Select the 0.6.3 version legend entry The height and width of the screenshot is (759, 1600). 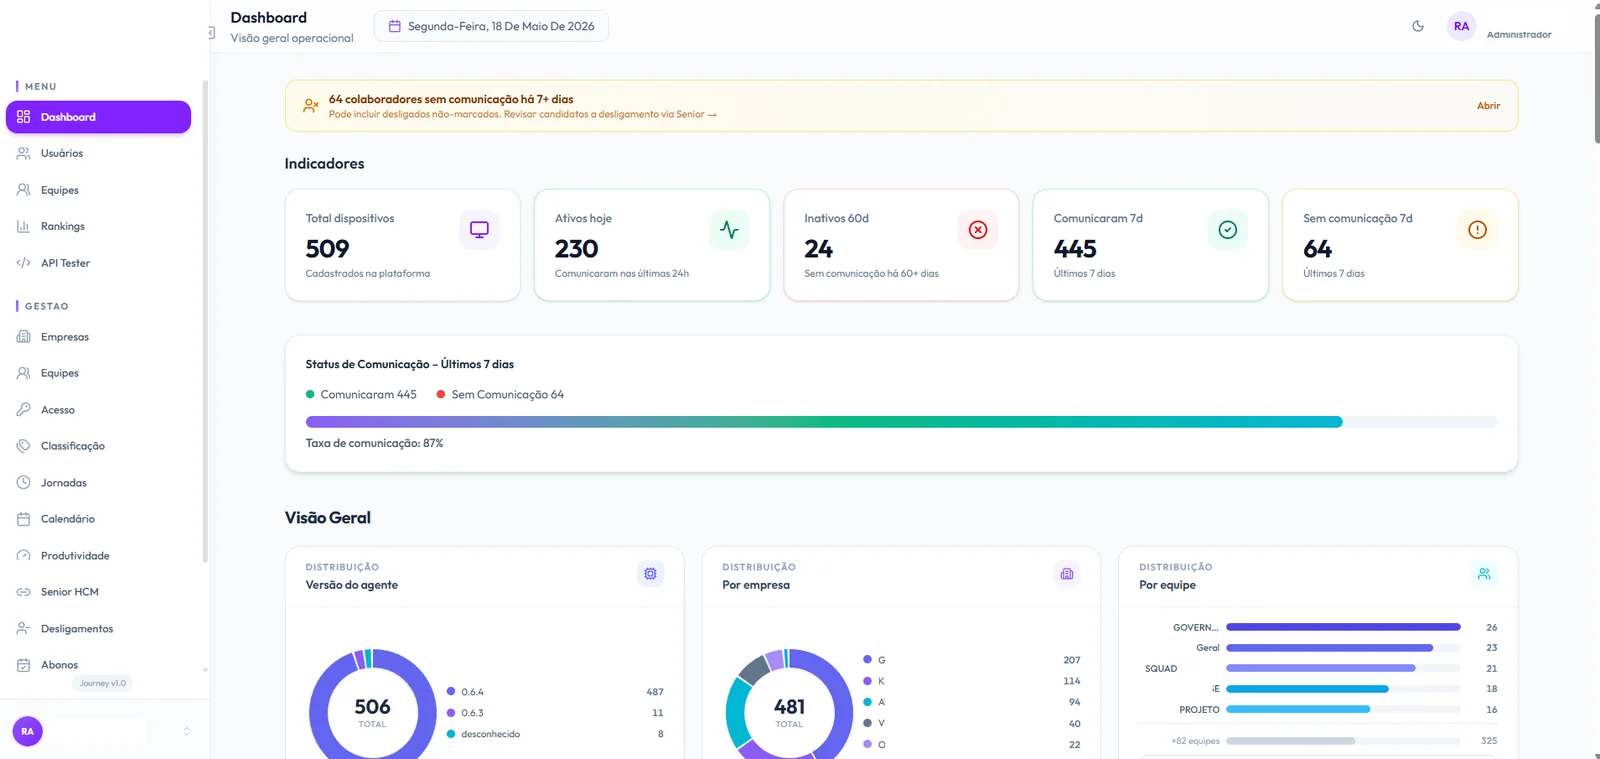click(x=555, y=713)
